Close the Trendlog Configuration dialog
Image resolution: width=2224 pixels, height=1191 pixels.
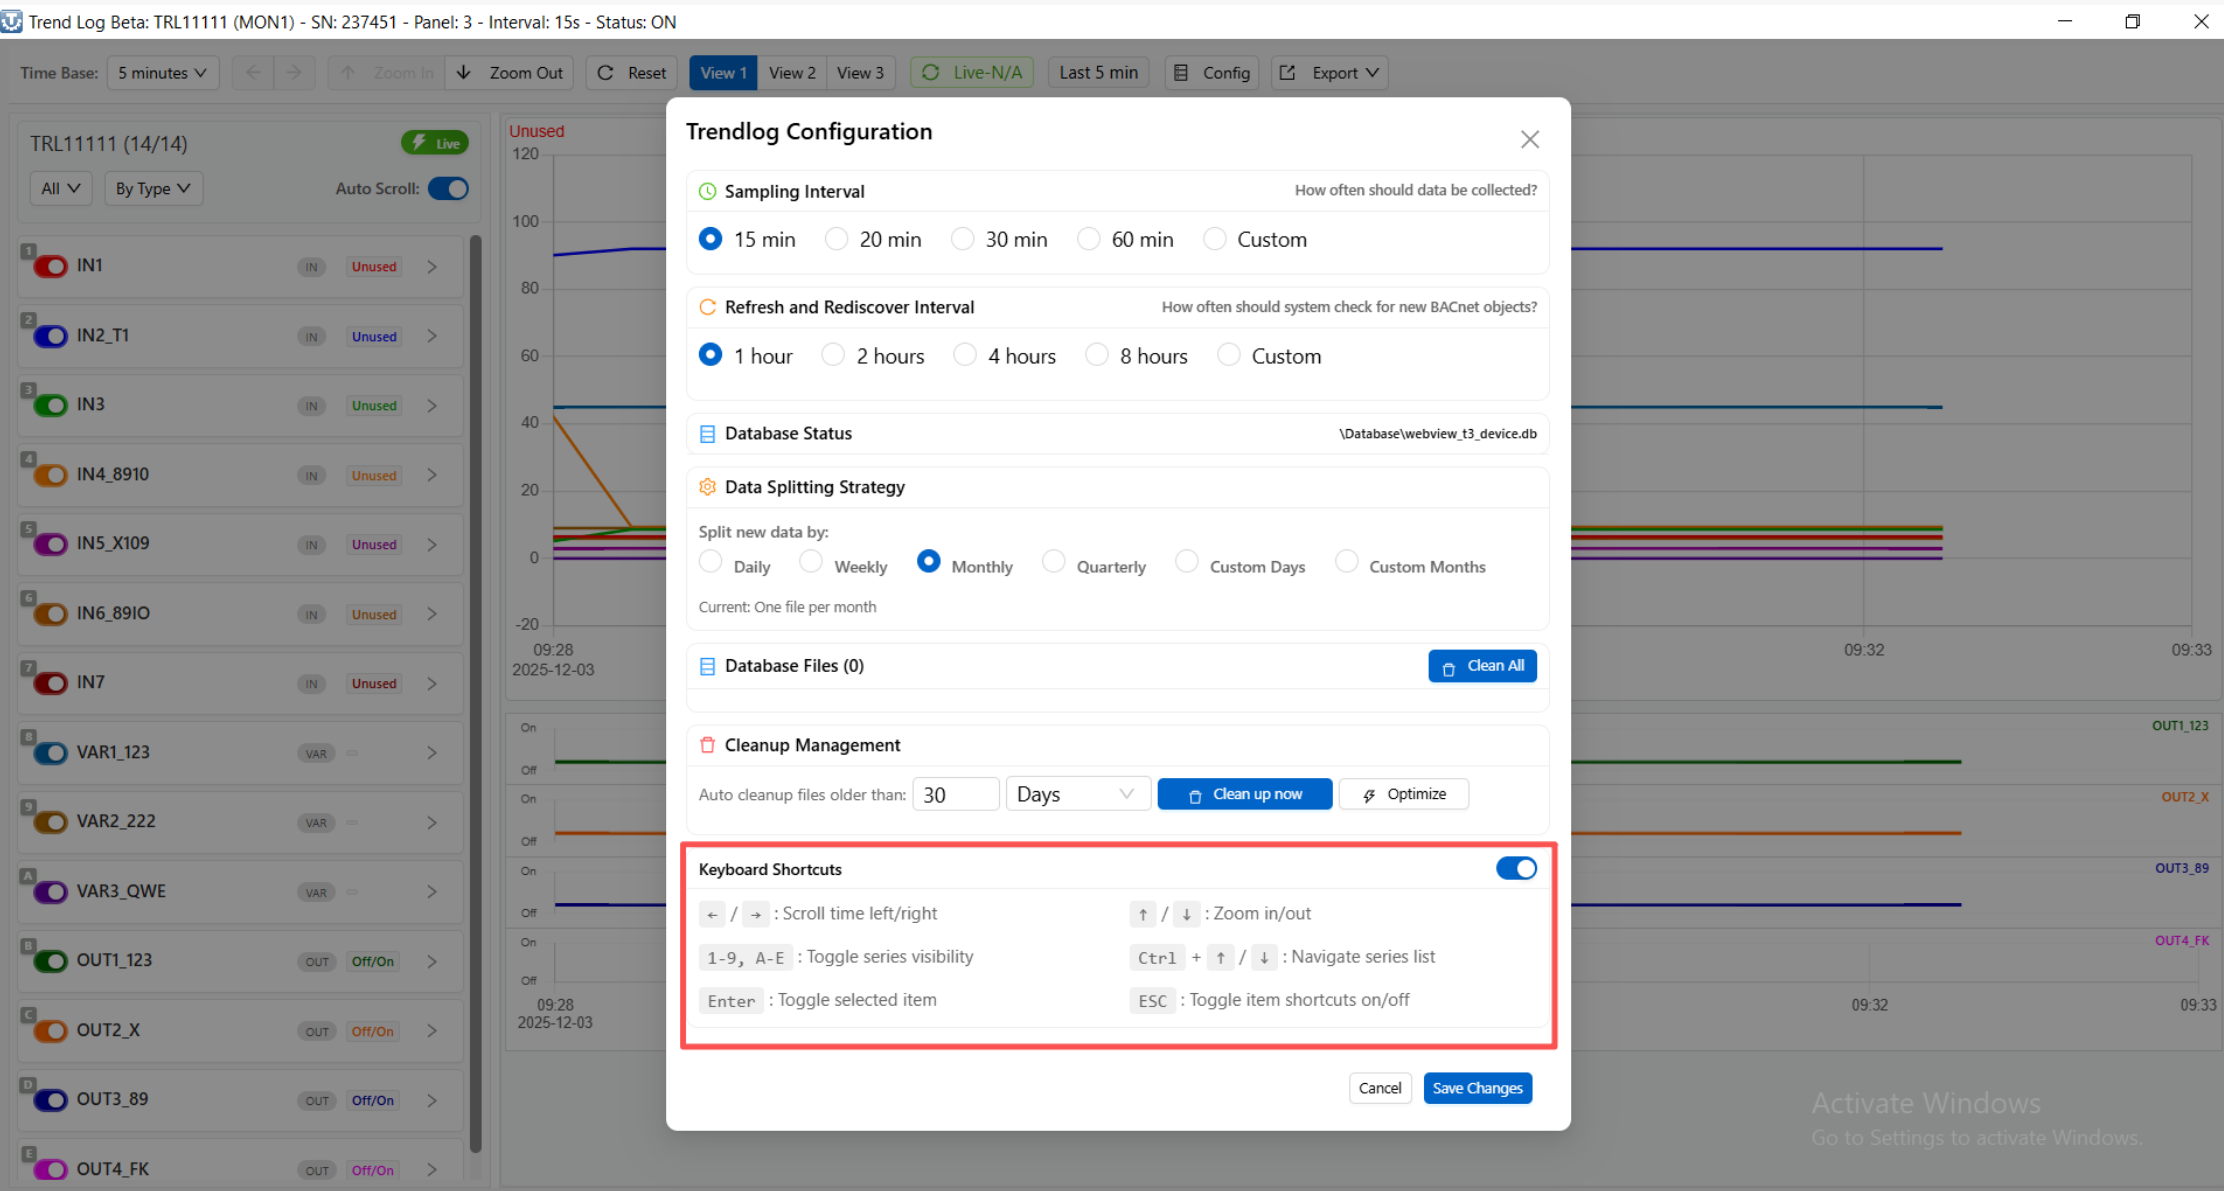[x=1529, y=139]
